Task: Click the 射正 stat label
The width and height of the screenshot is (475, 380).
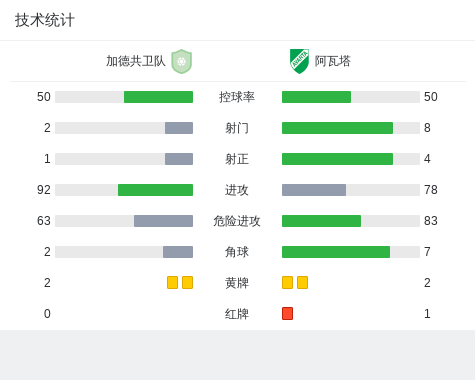Action: (237, 159)
